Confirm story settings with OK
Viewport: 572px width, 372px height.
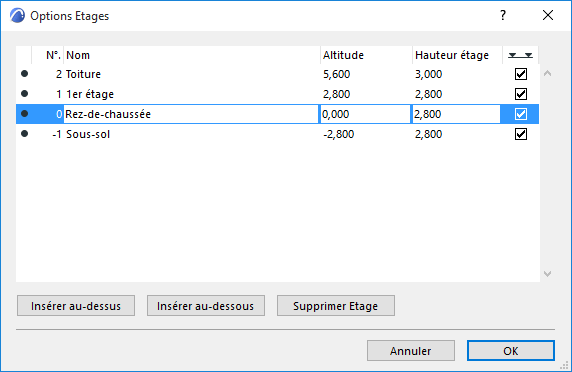[511, 351]
